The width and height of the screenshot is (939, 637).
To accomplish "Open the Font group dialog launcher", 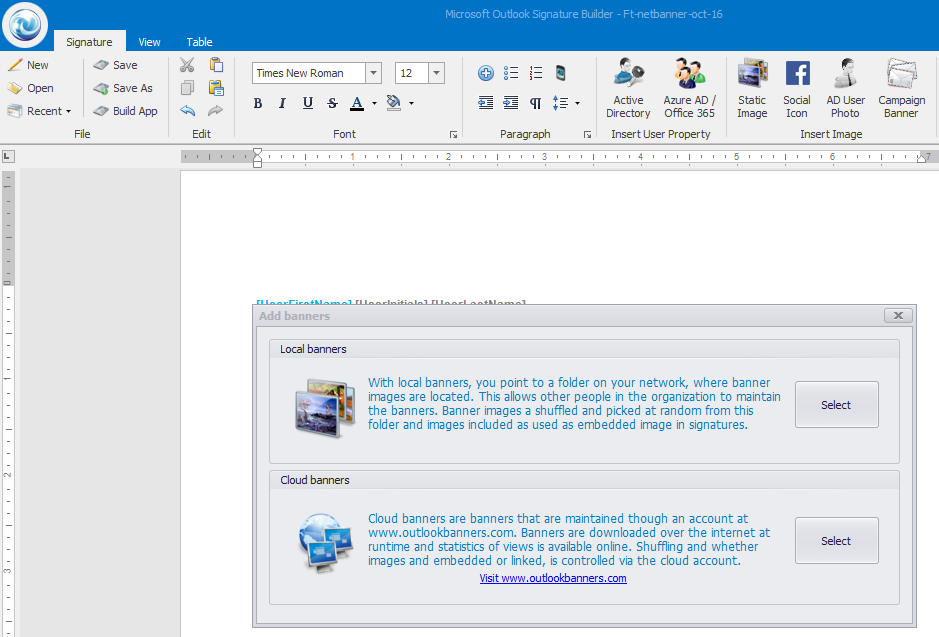I will [x=453, y=135].
